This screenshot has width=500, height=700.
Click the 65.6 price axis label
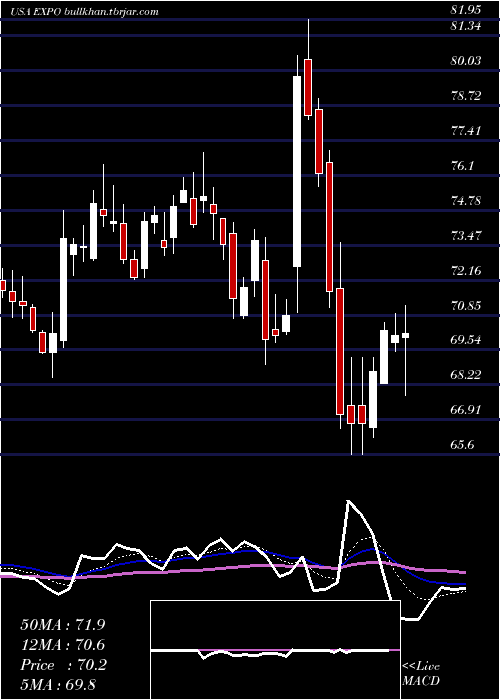(x=462, y=445)
